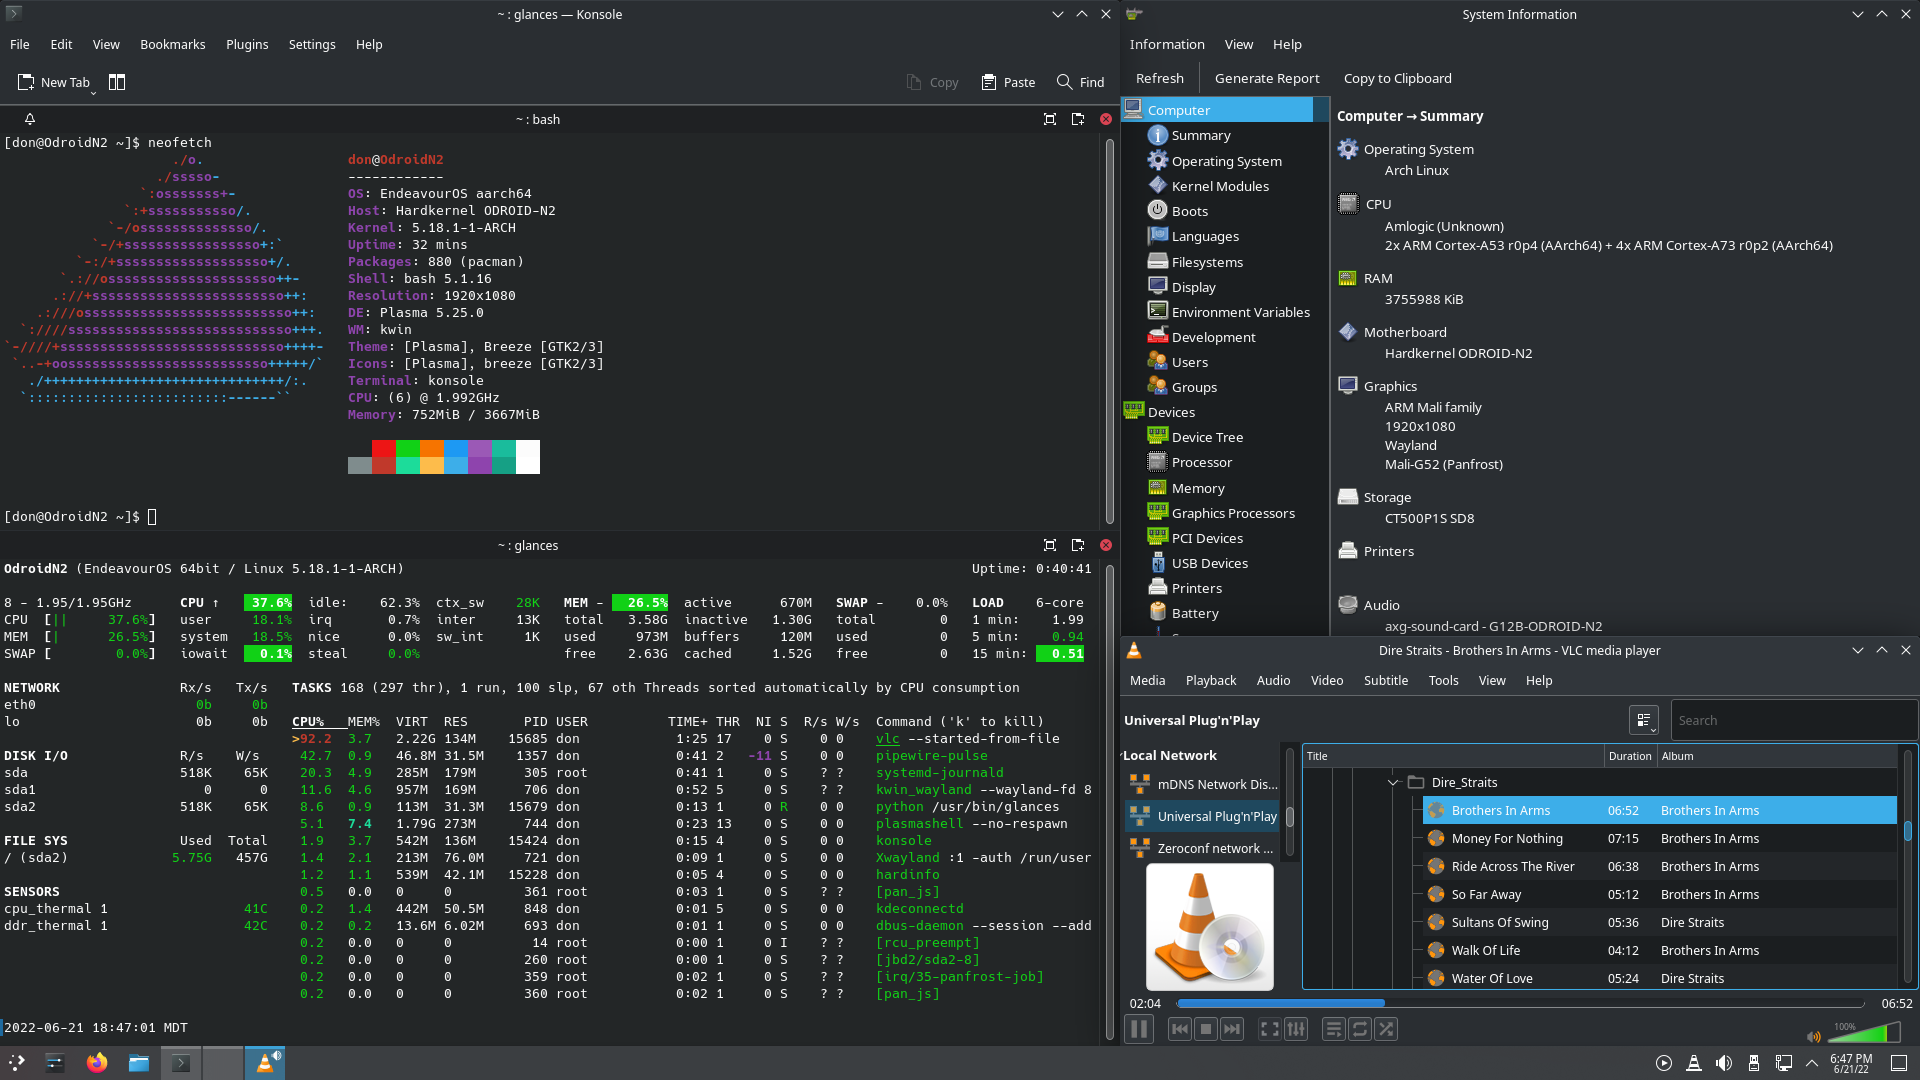Skip to next track in VLC
The height and width of the screenshot is (1080, 1920).
1232,1029
